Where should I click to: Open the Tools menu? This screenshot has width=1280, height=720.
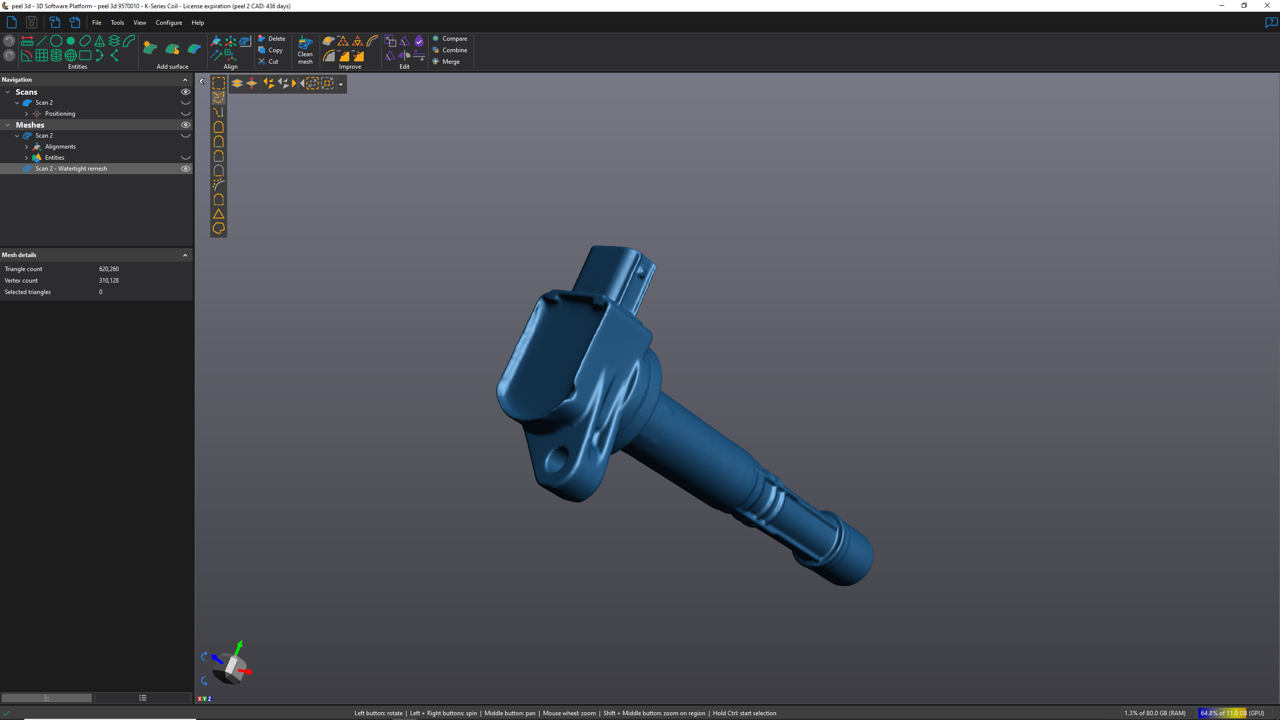point(117,22)
